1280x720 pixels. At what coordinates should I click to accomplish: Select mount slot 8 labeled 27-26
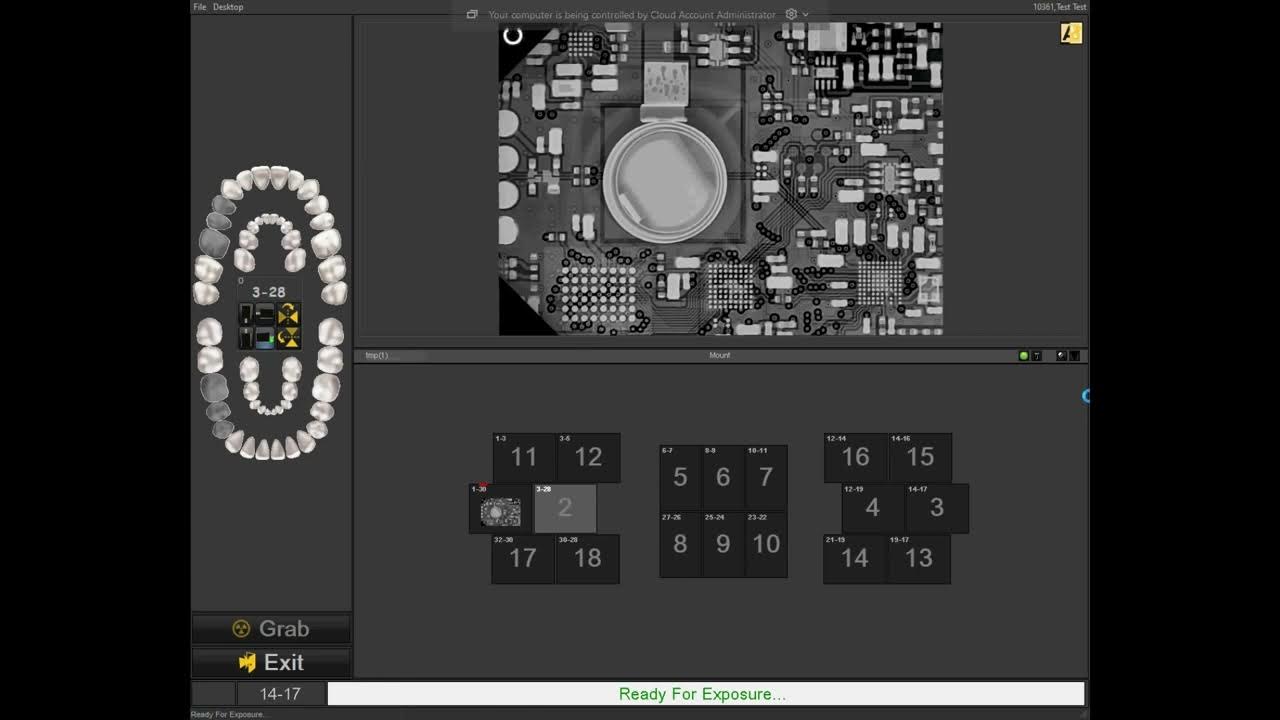[x=680, y=545]
